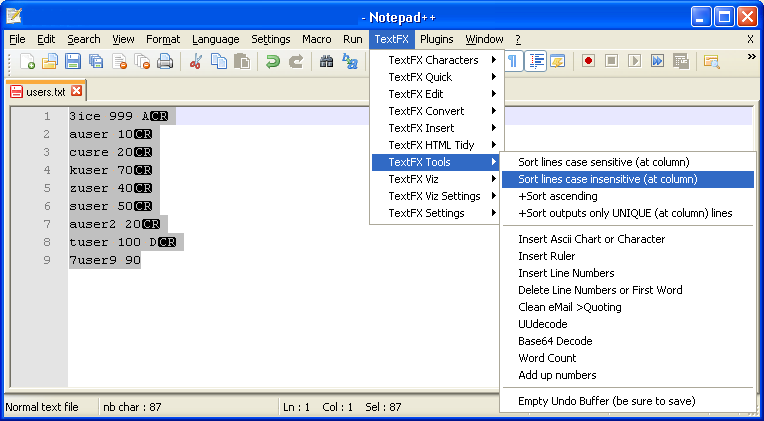Select Add up numbers

pyautogui.click(x=628, y=375)
